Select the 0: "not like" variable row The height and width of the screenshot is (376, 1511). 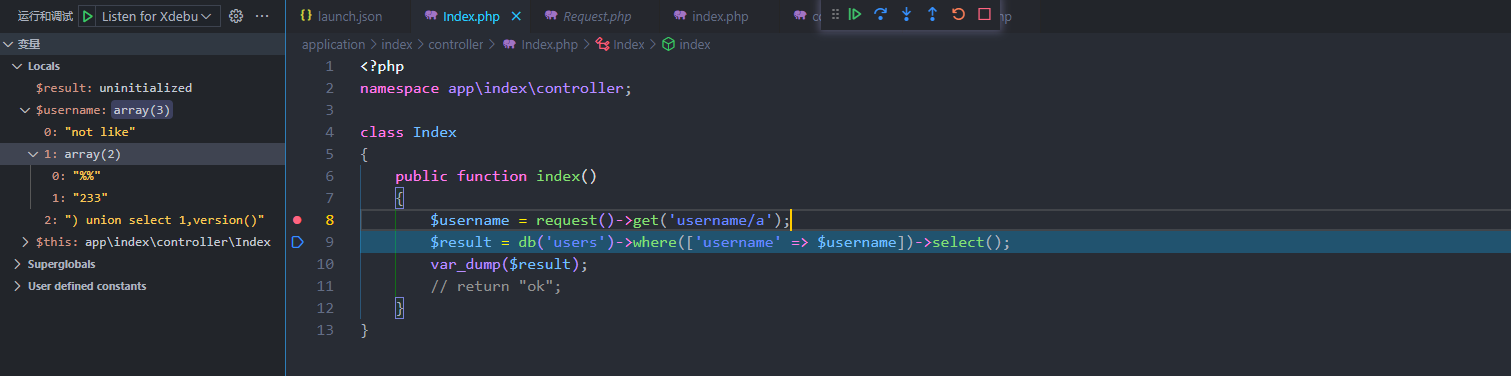tap(142, 132)
